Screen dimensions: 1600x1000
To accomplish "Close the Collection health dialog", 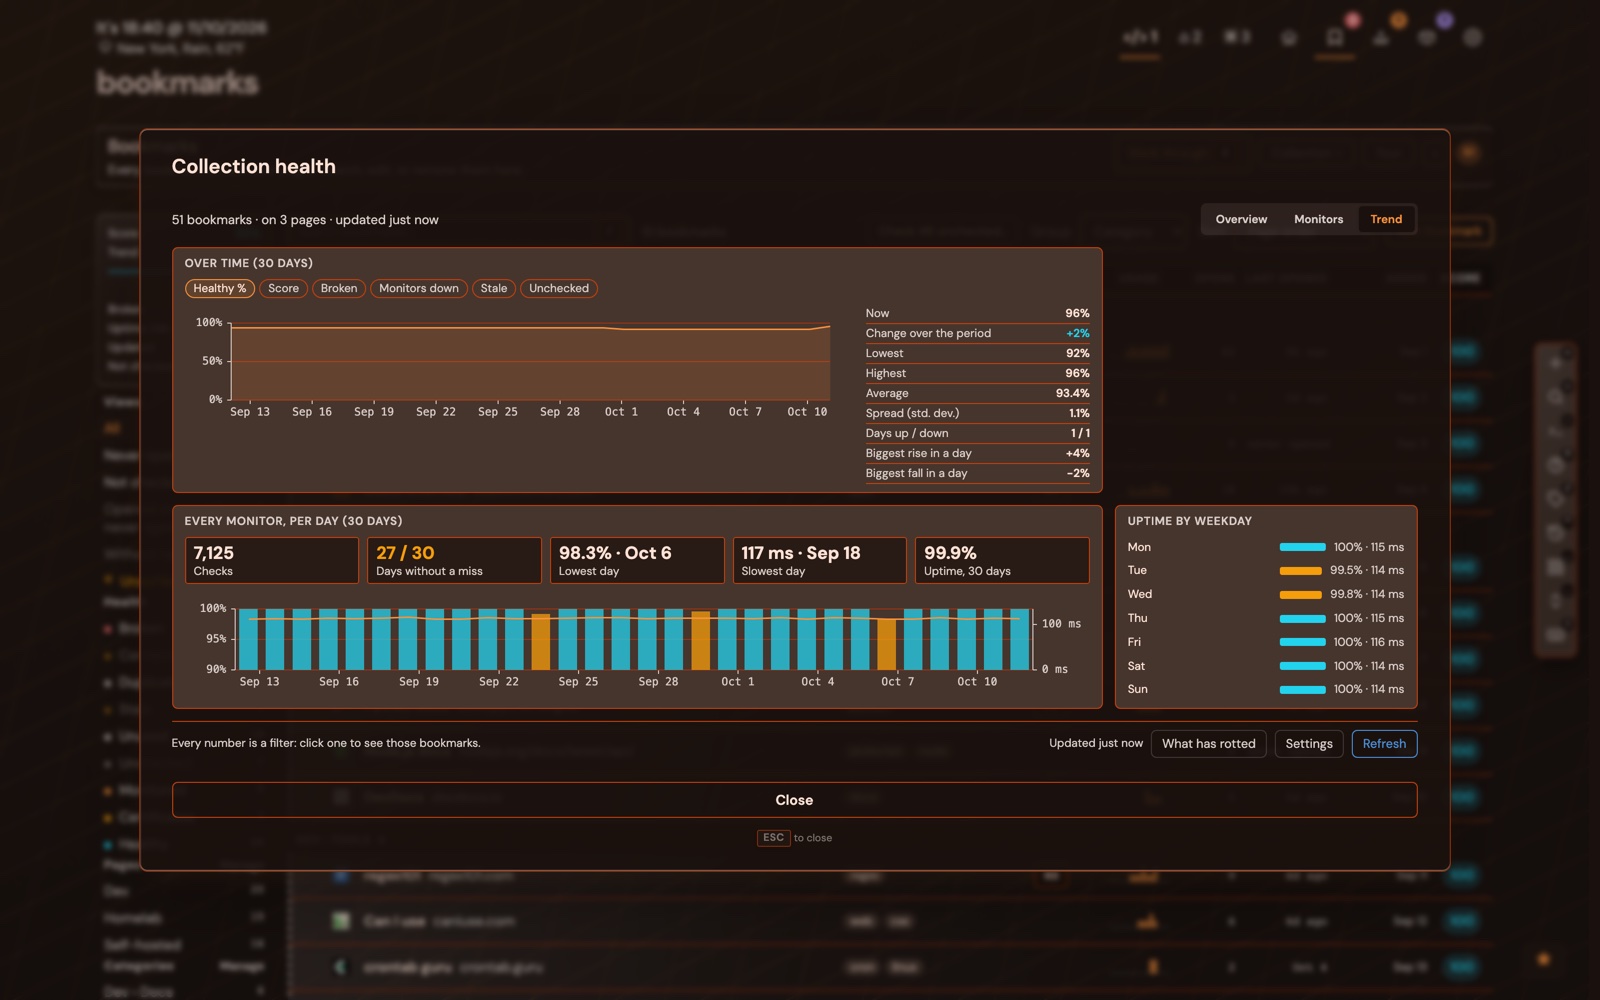I will click(794, 800).
